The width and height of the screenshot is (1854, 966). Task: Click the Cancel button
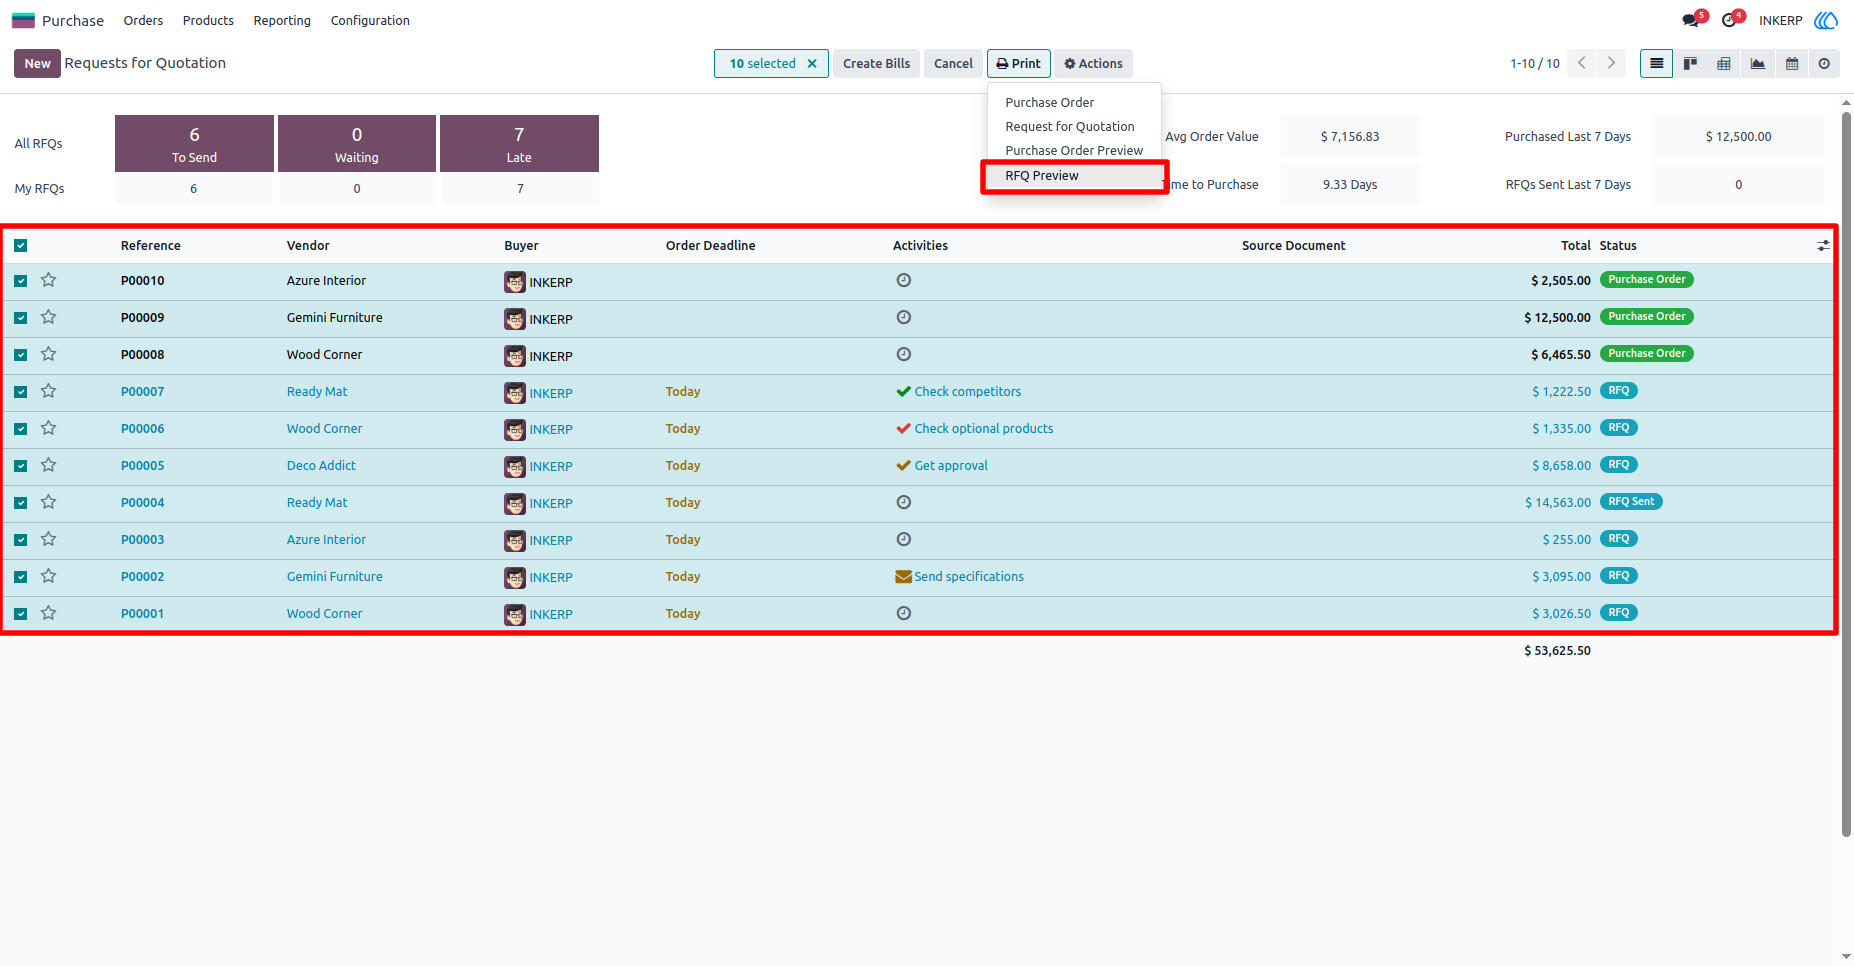[x=953, y=63]
